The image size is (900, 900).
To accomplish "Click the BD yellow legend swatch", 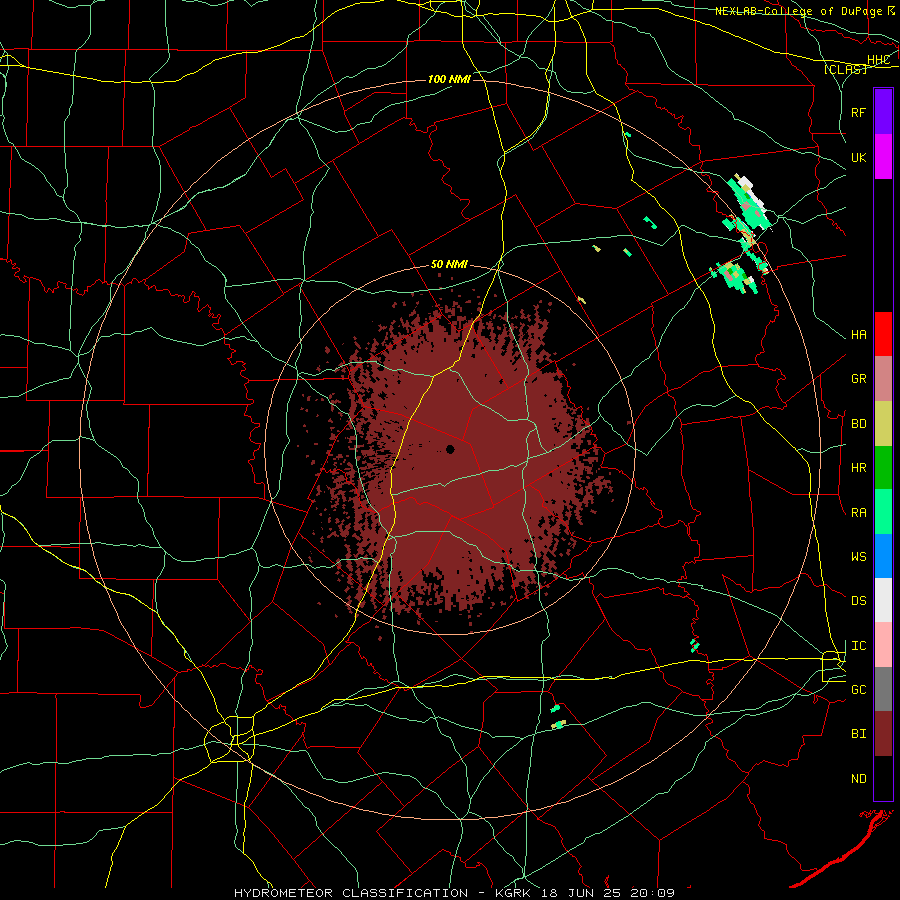I will [883, 423].
